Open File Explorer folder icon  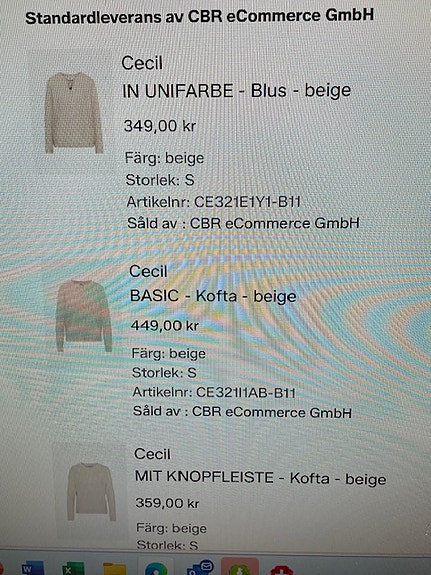click(x=114, y=569)
